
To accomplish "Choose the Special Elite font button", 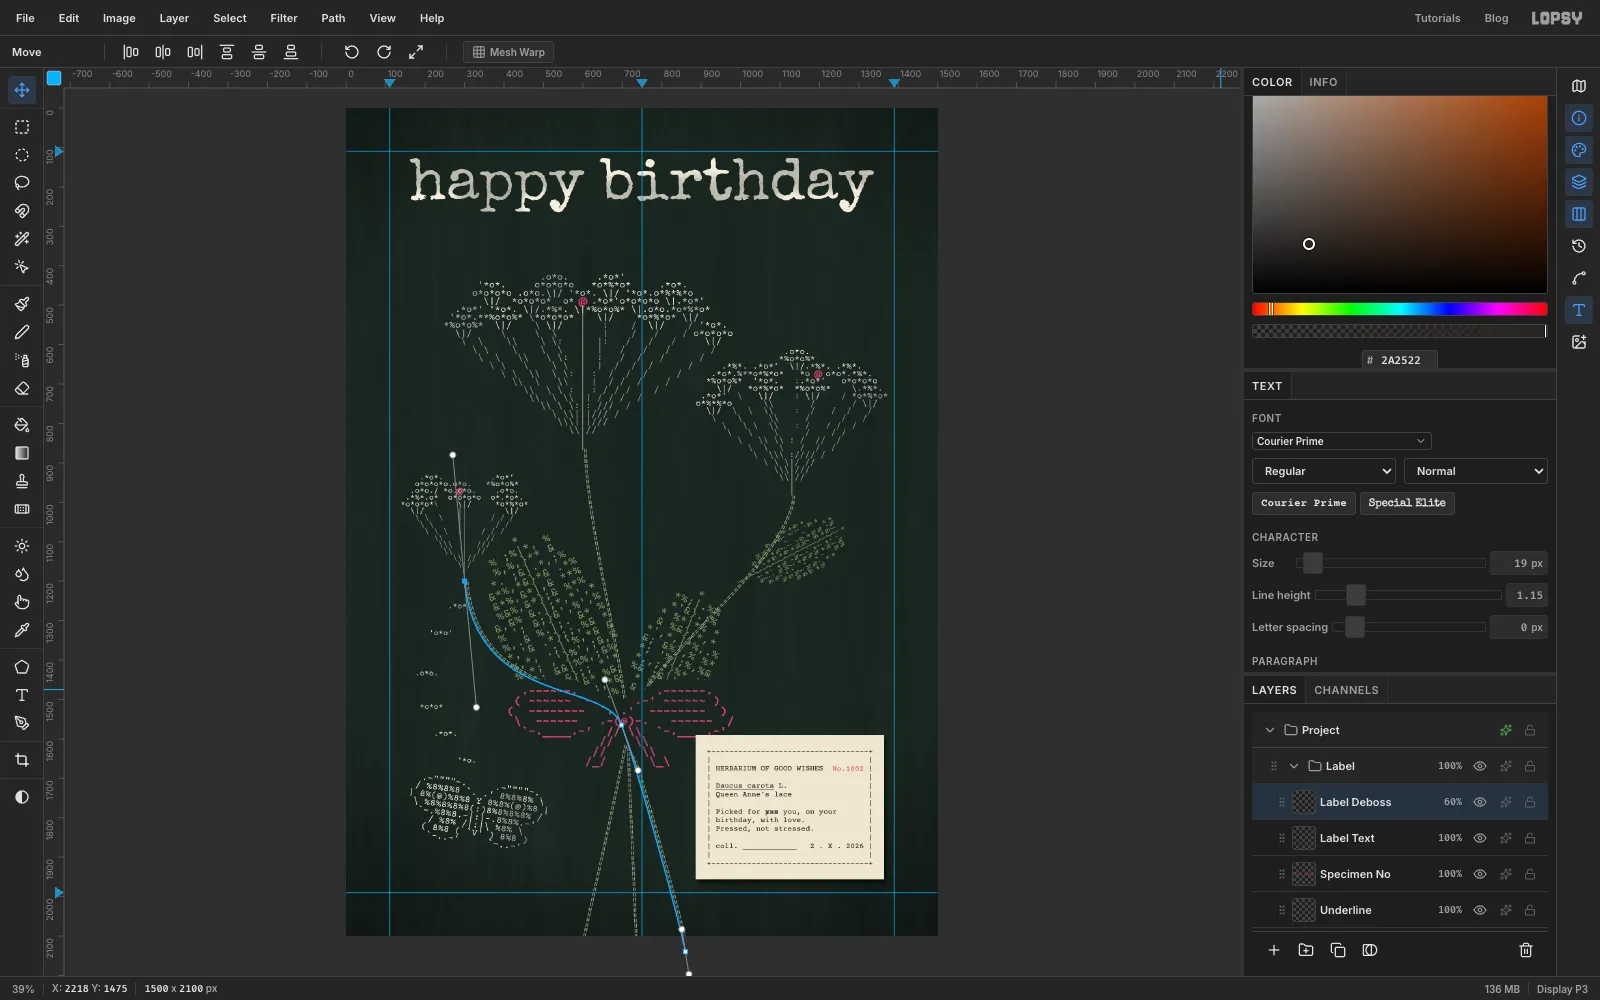I will [x=1407, y=503].
